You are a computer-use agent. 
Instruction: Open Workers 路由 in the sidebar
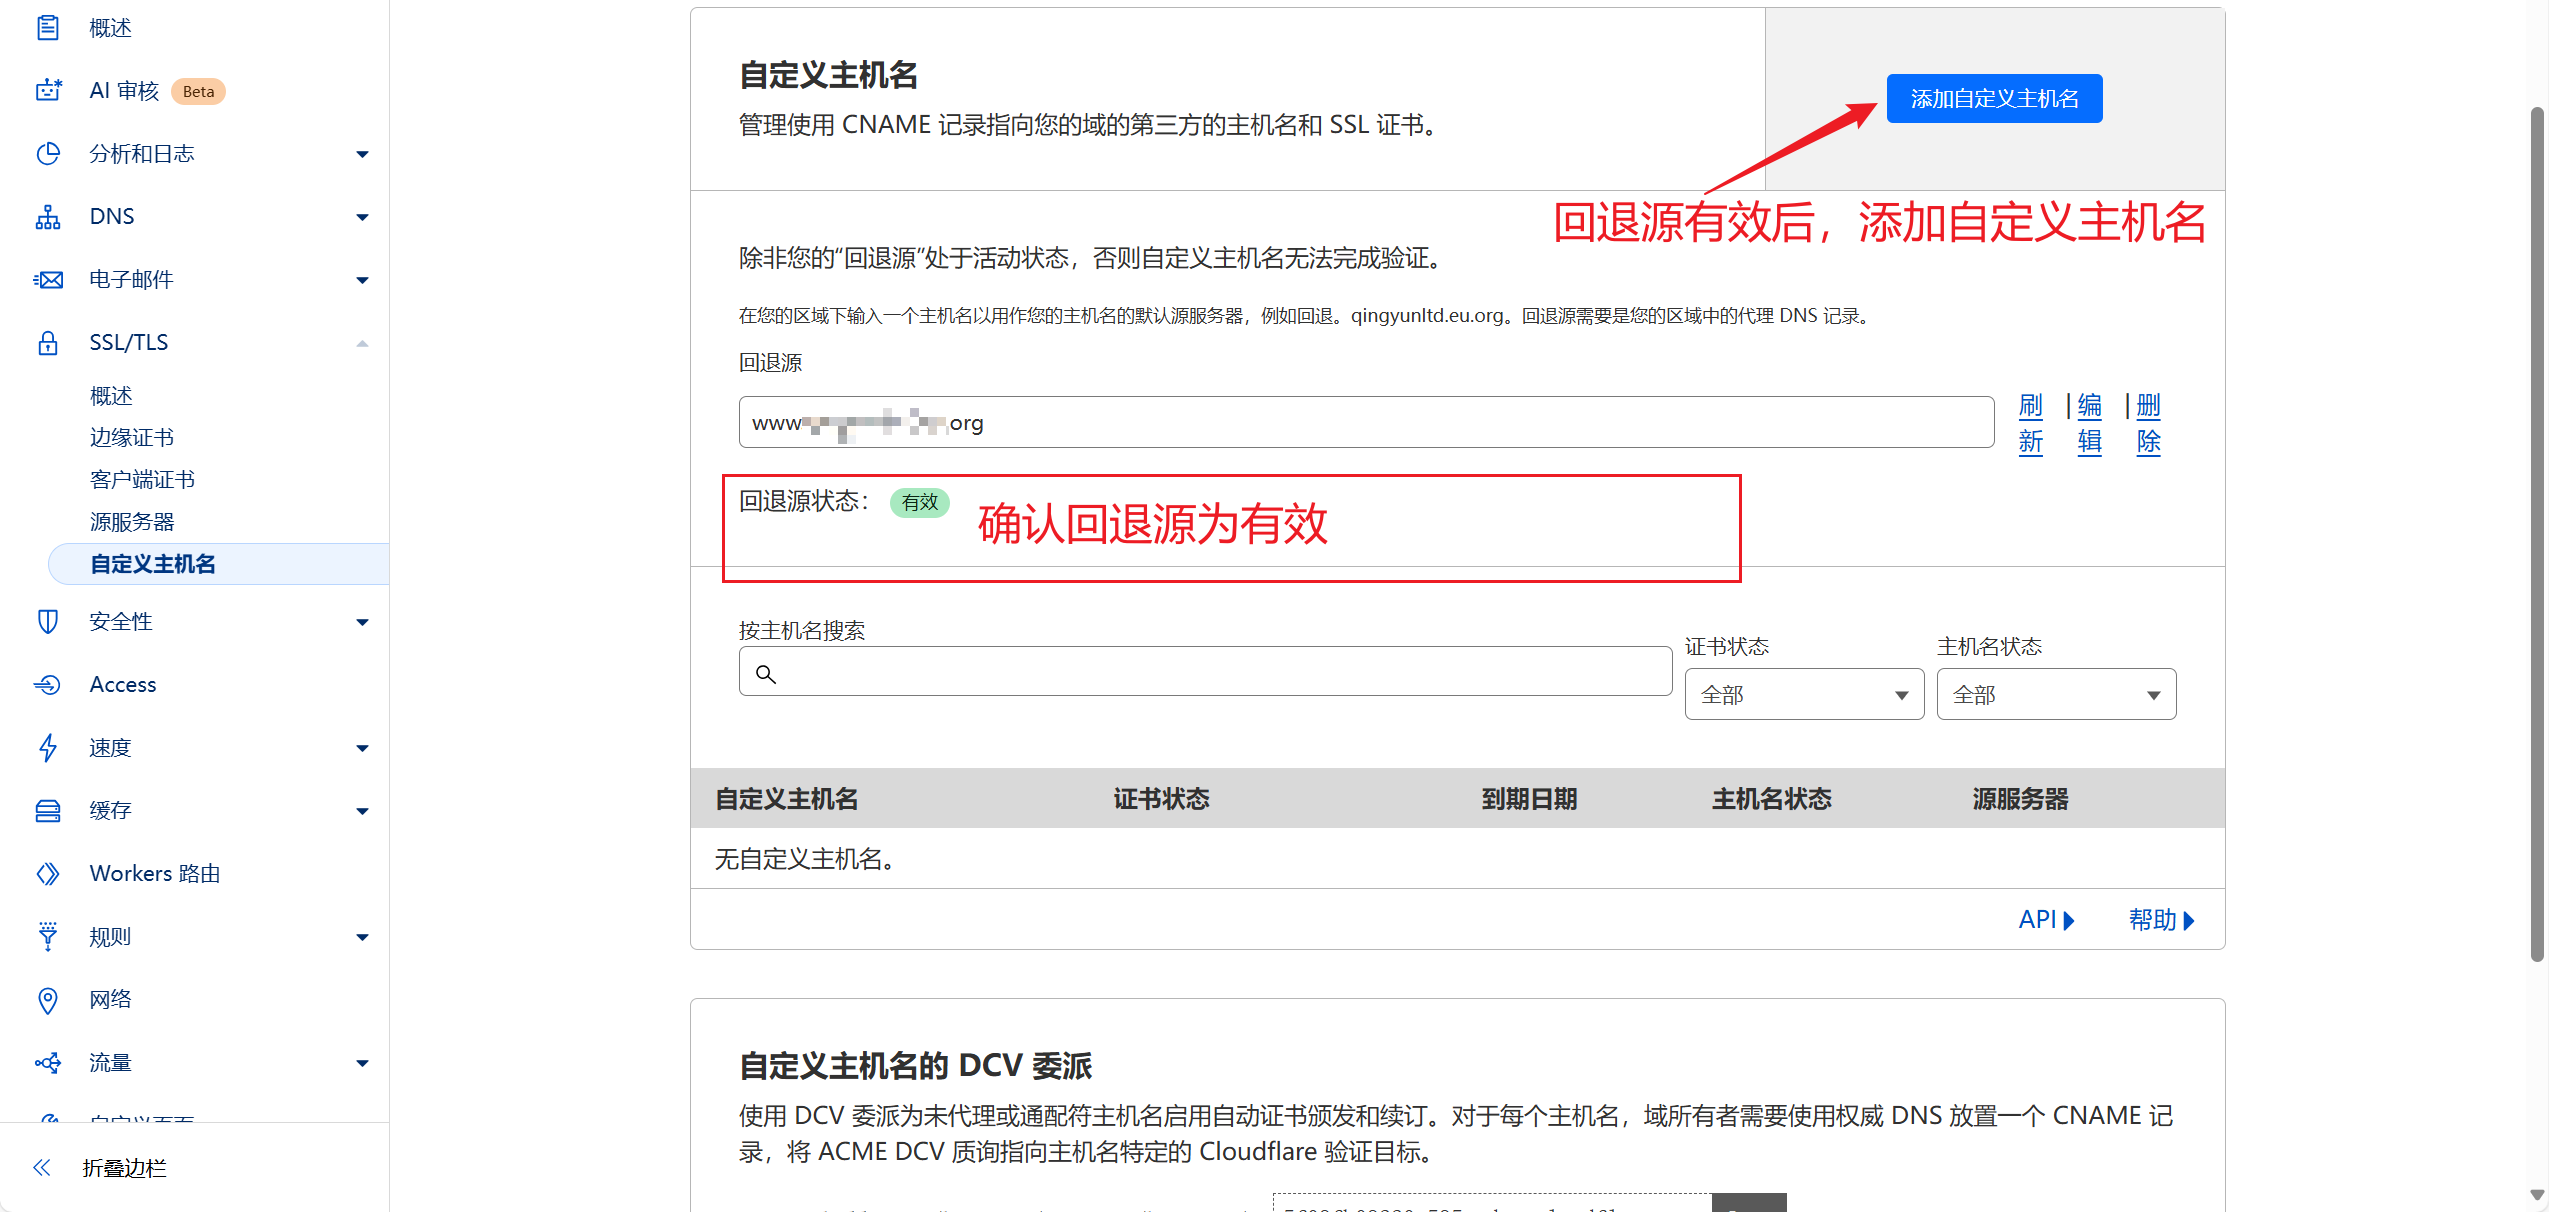pos(155,874)
